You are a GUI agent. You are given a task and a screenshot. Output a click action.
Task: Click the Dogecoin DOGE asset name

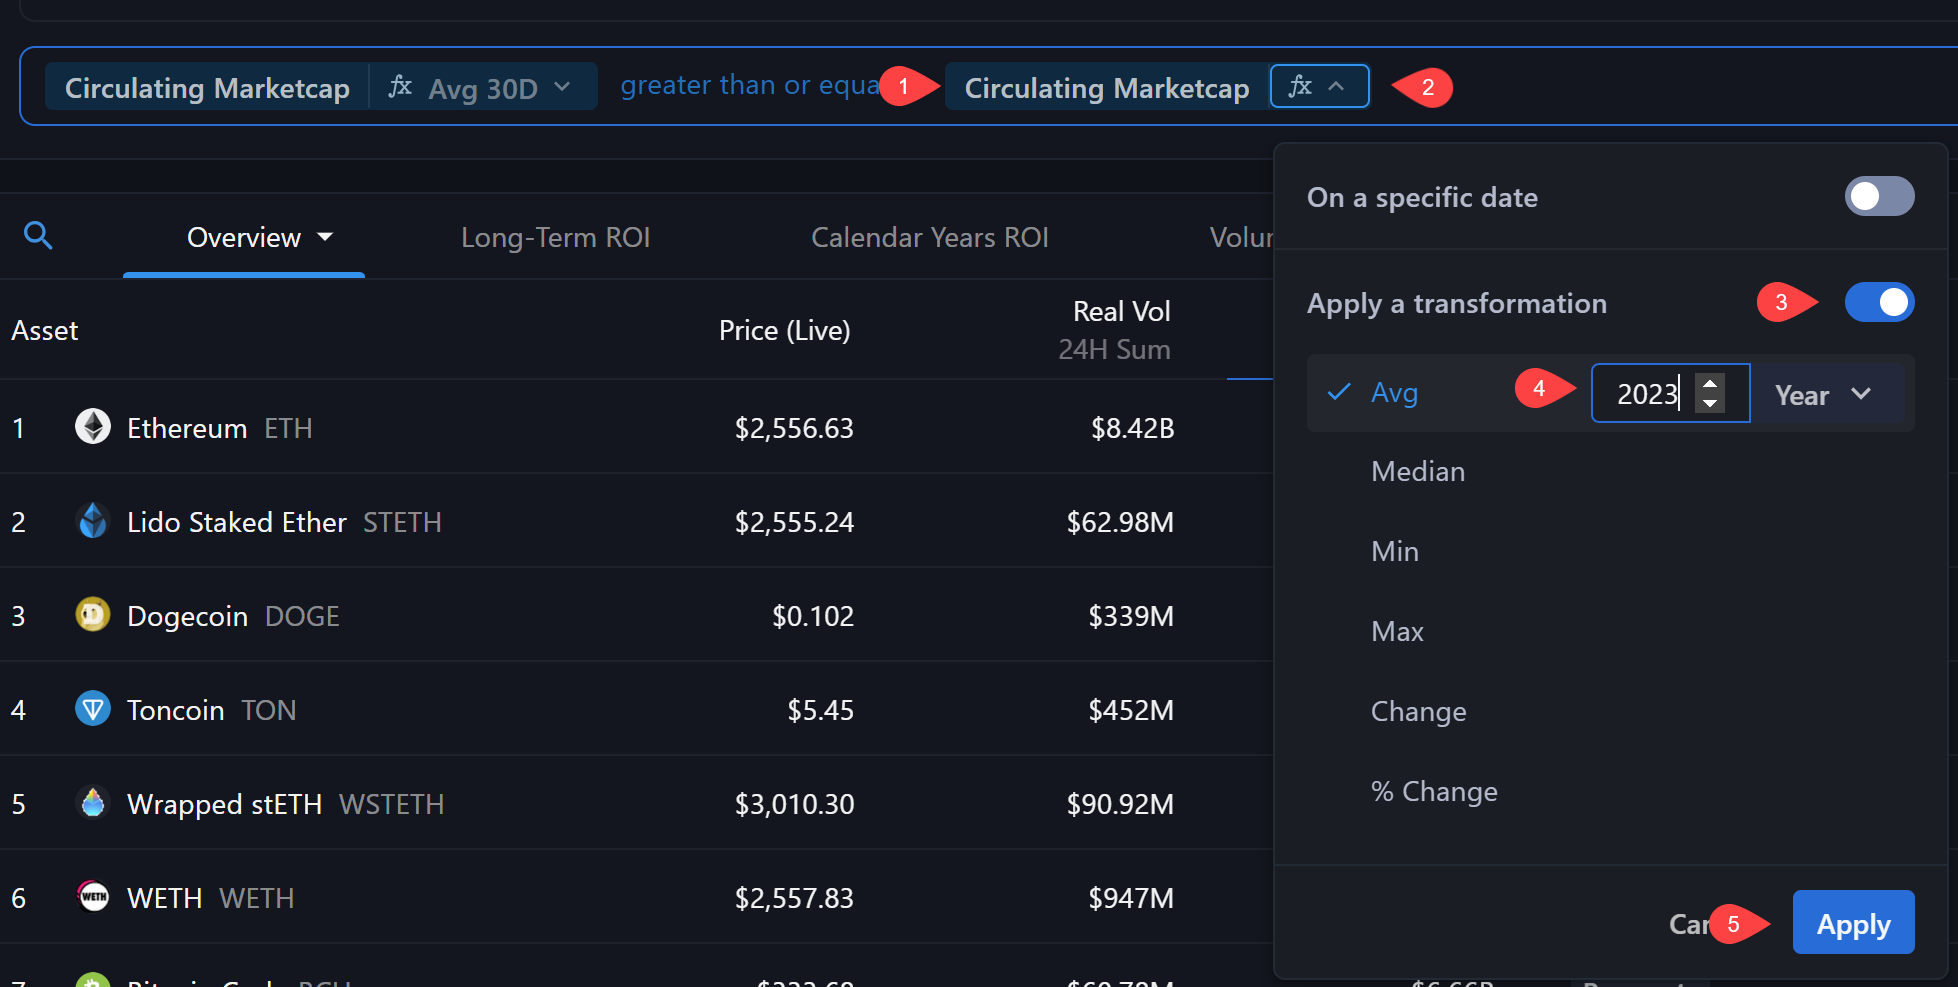[x=233, y=616]
